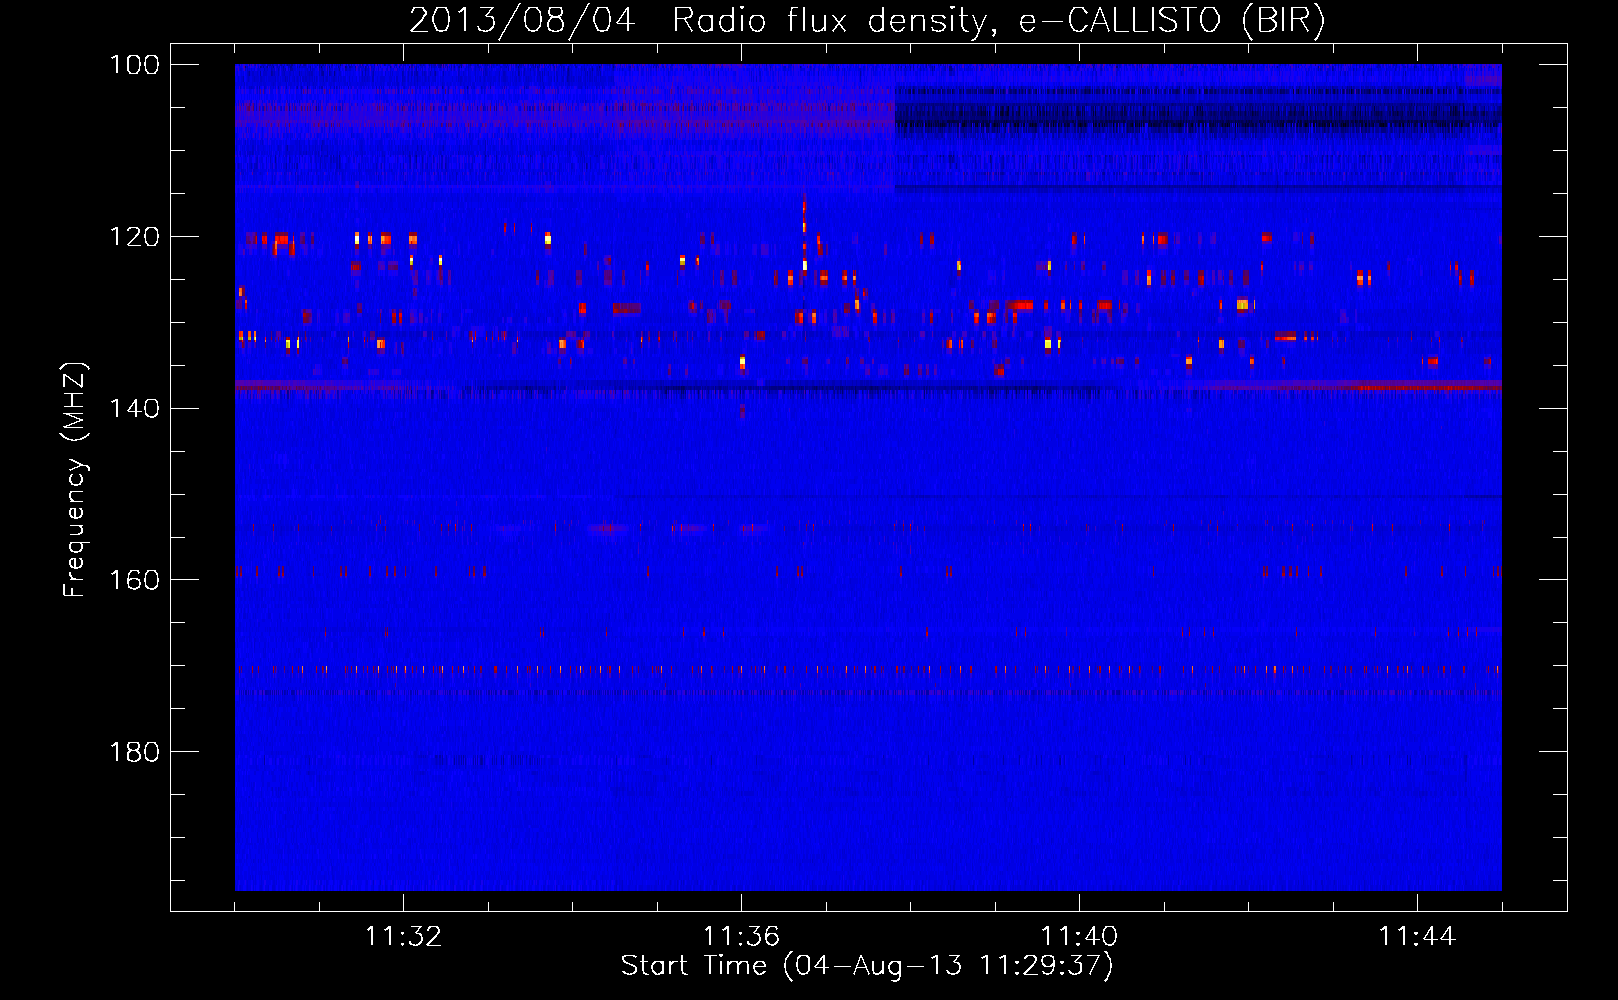Click the 140 frequency tick label
1618x1000 pixels.
pos(135,408)
